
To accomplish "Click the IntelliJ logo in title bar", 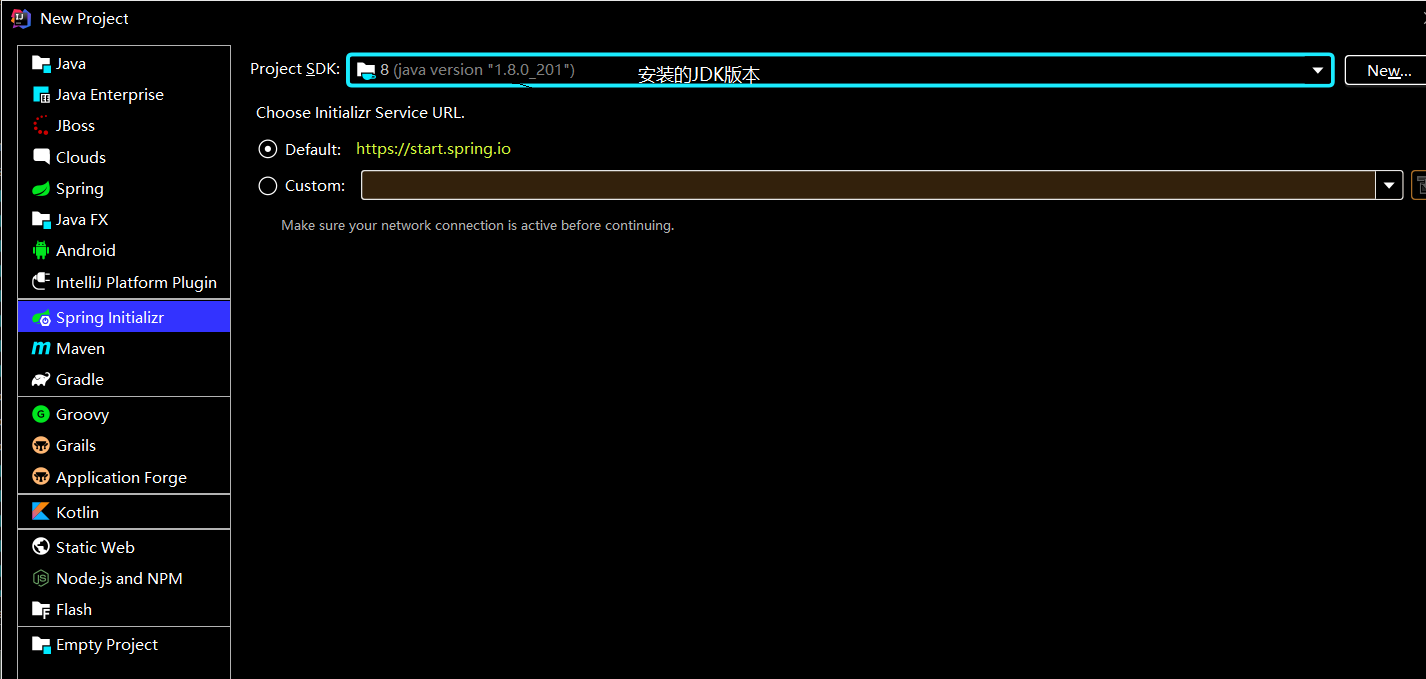I will pyautogui.click(x=21, y=18).
